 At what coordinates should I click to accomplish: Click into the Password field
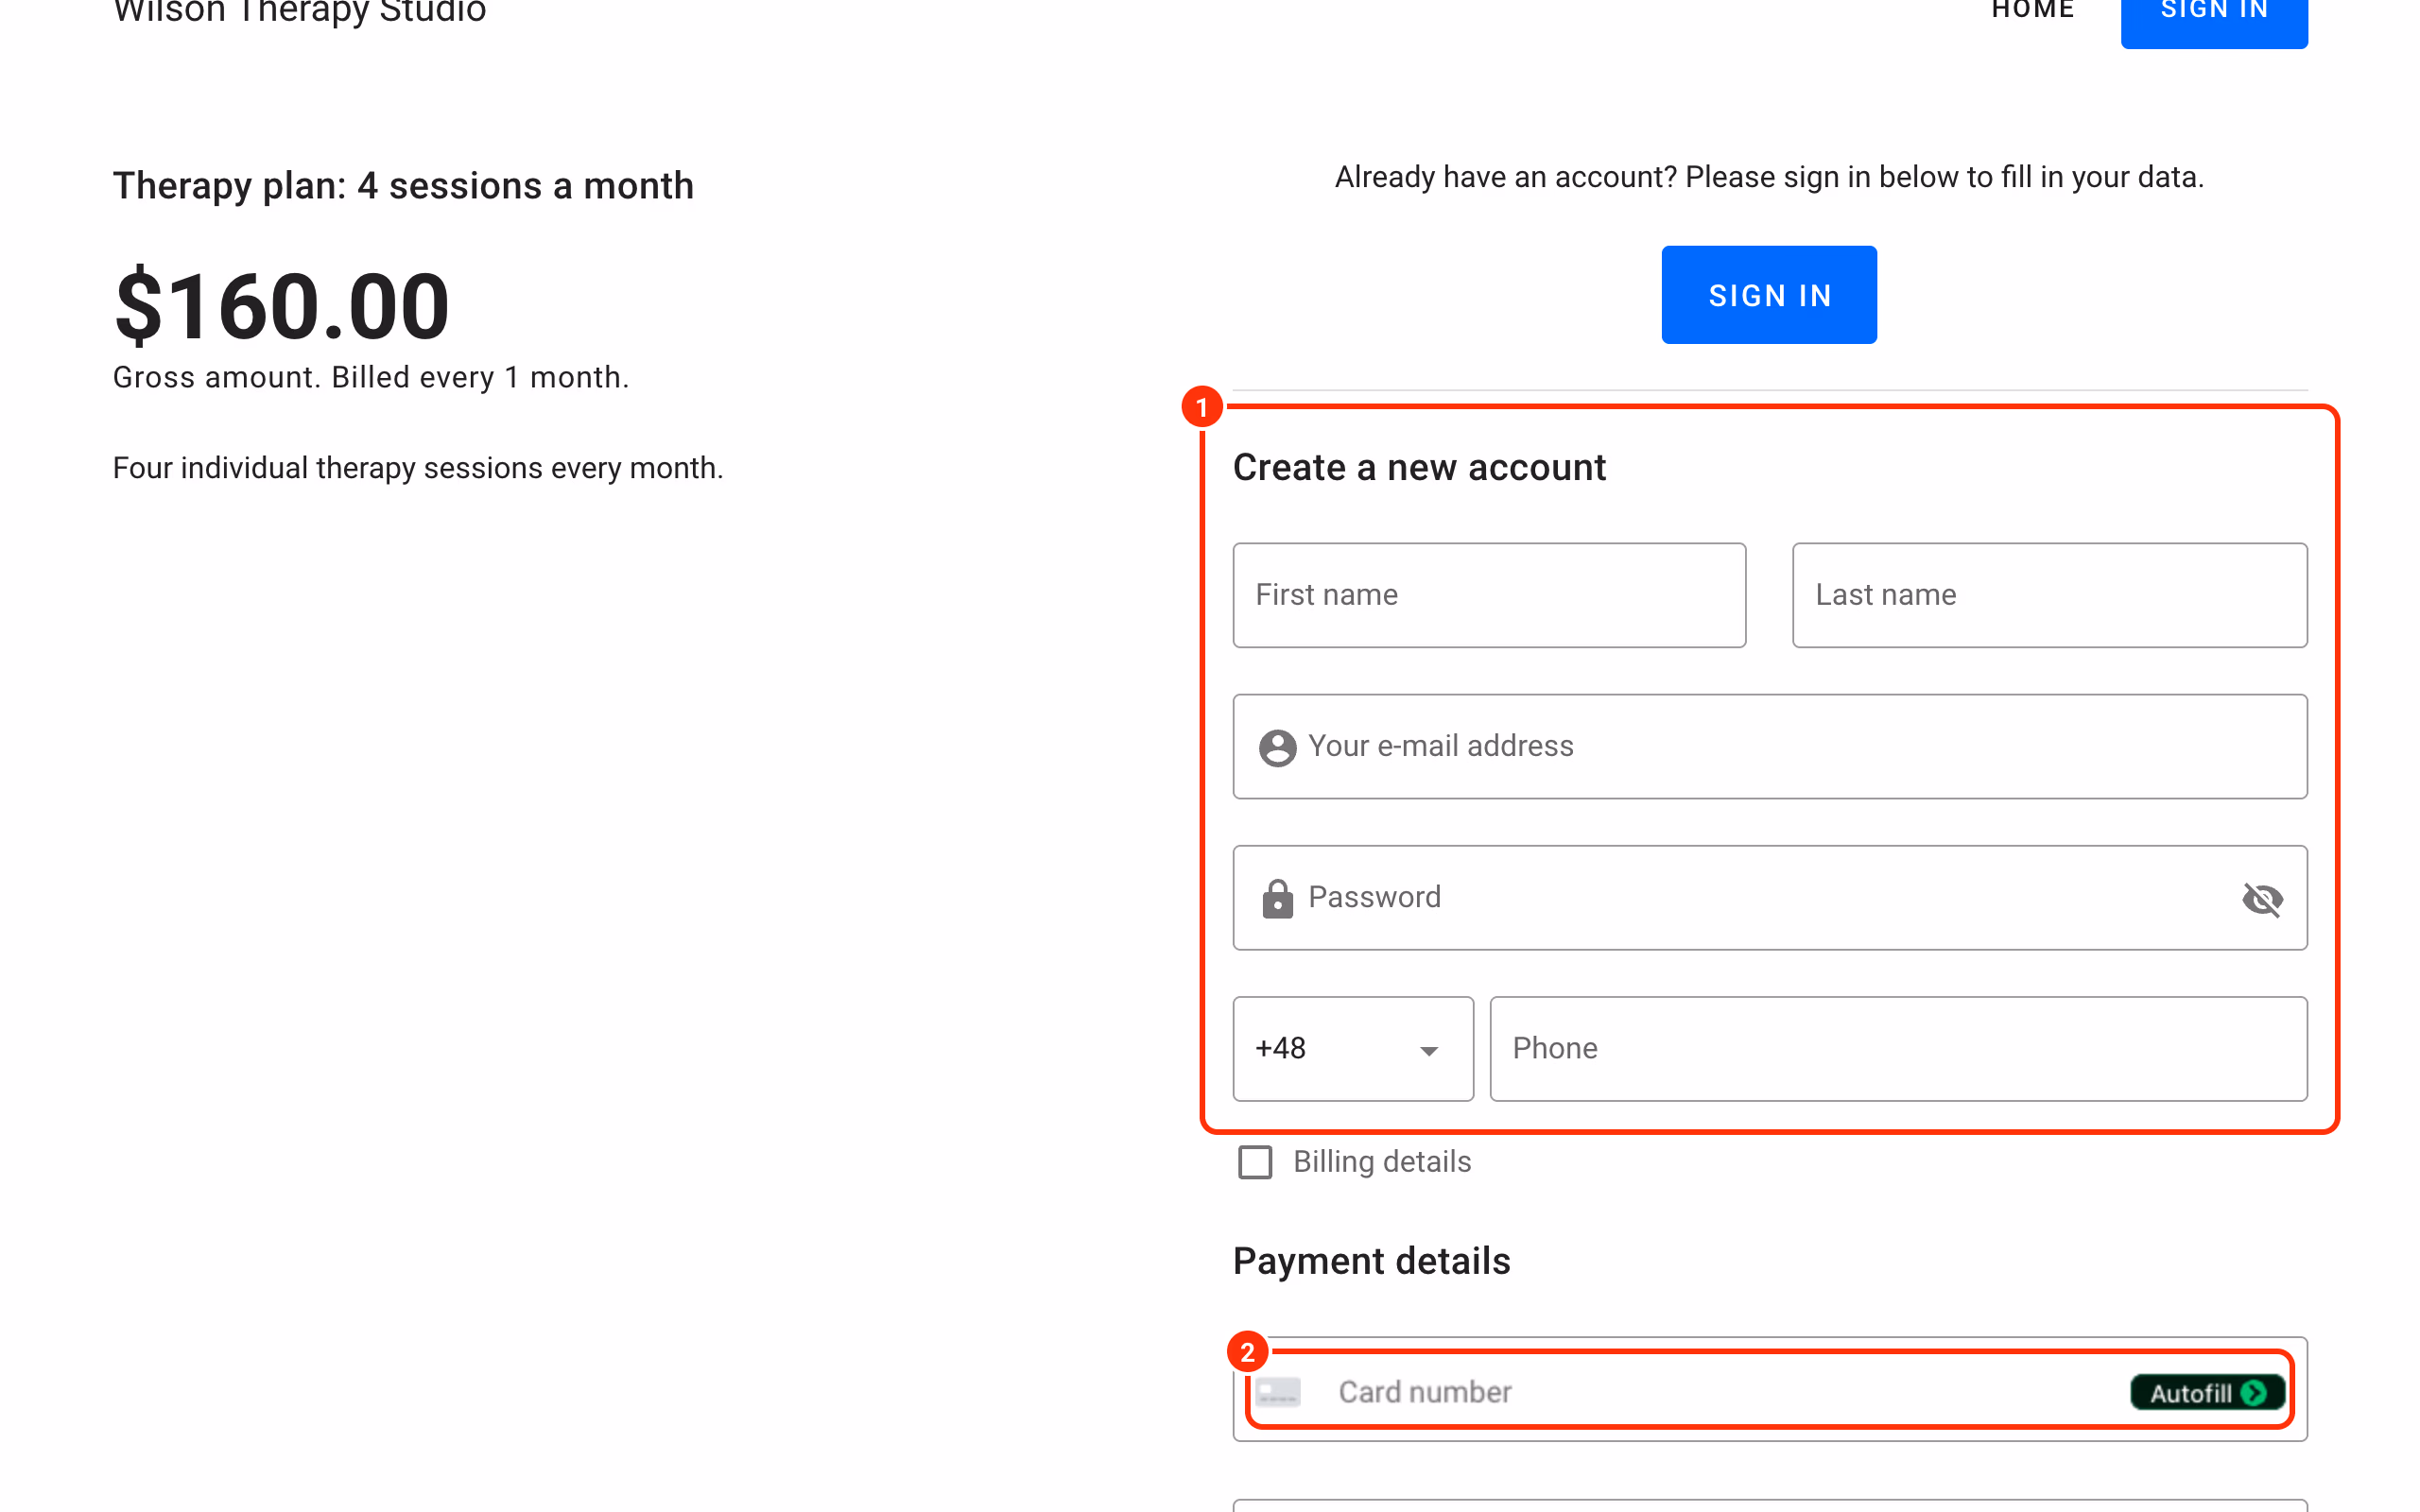click(1770, 897)
